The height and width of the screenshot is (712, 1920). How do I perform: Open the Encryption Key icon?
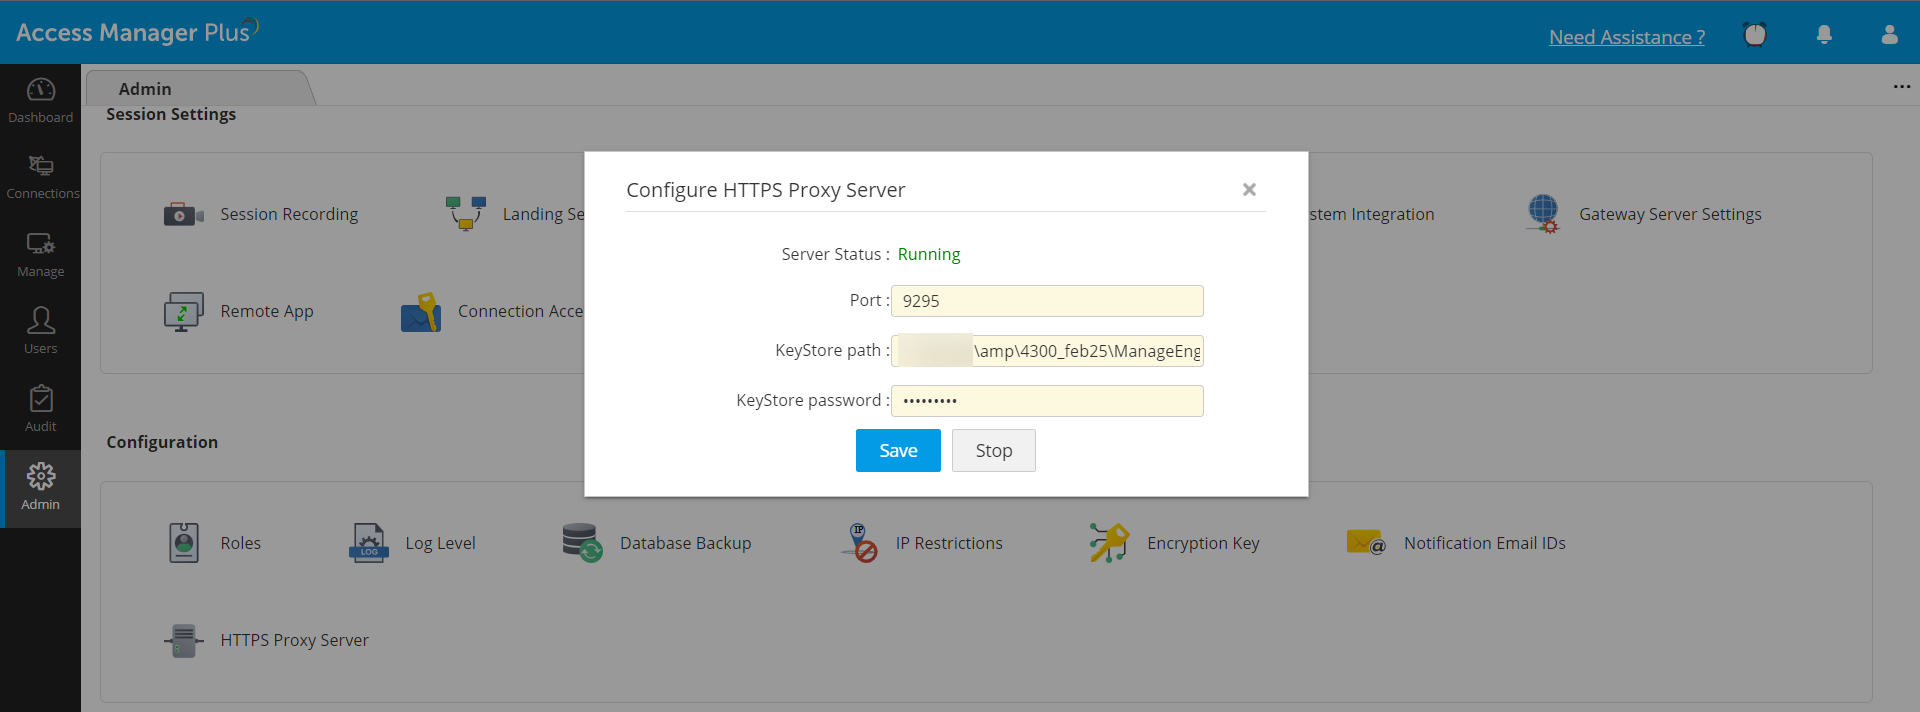coord(1109,543)
